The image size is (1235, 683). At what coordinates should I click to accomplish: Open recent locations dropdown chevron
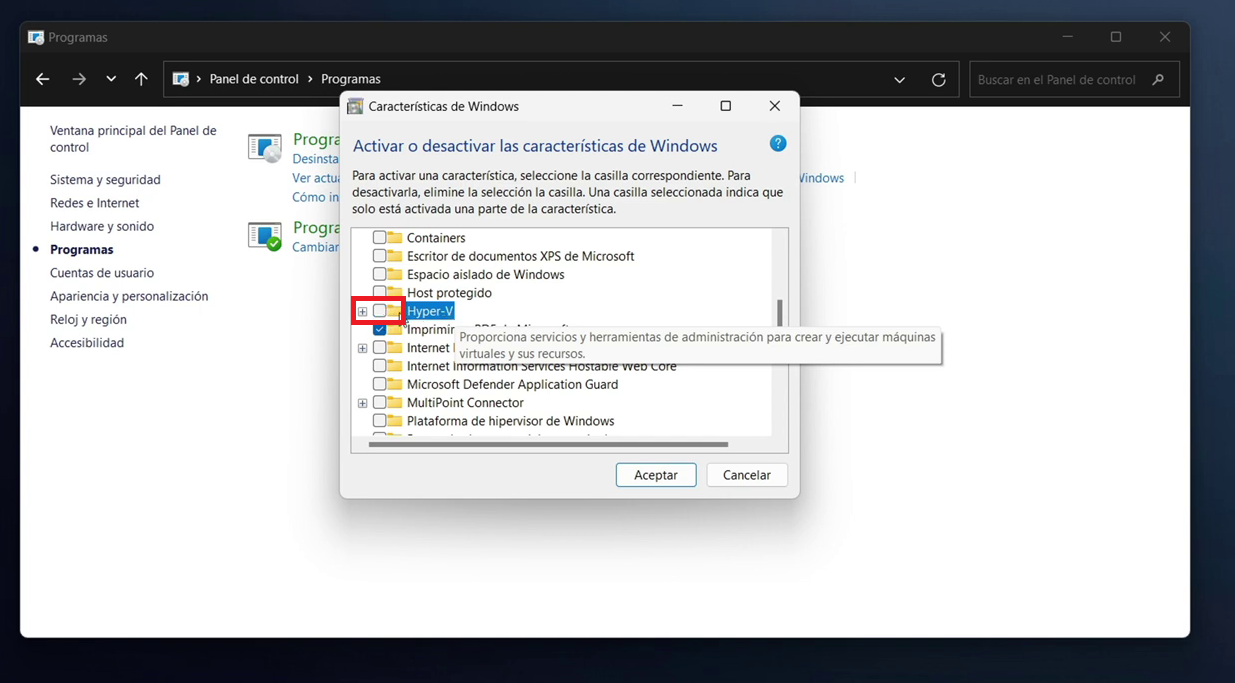pos(111,79)
